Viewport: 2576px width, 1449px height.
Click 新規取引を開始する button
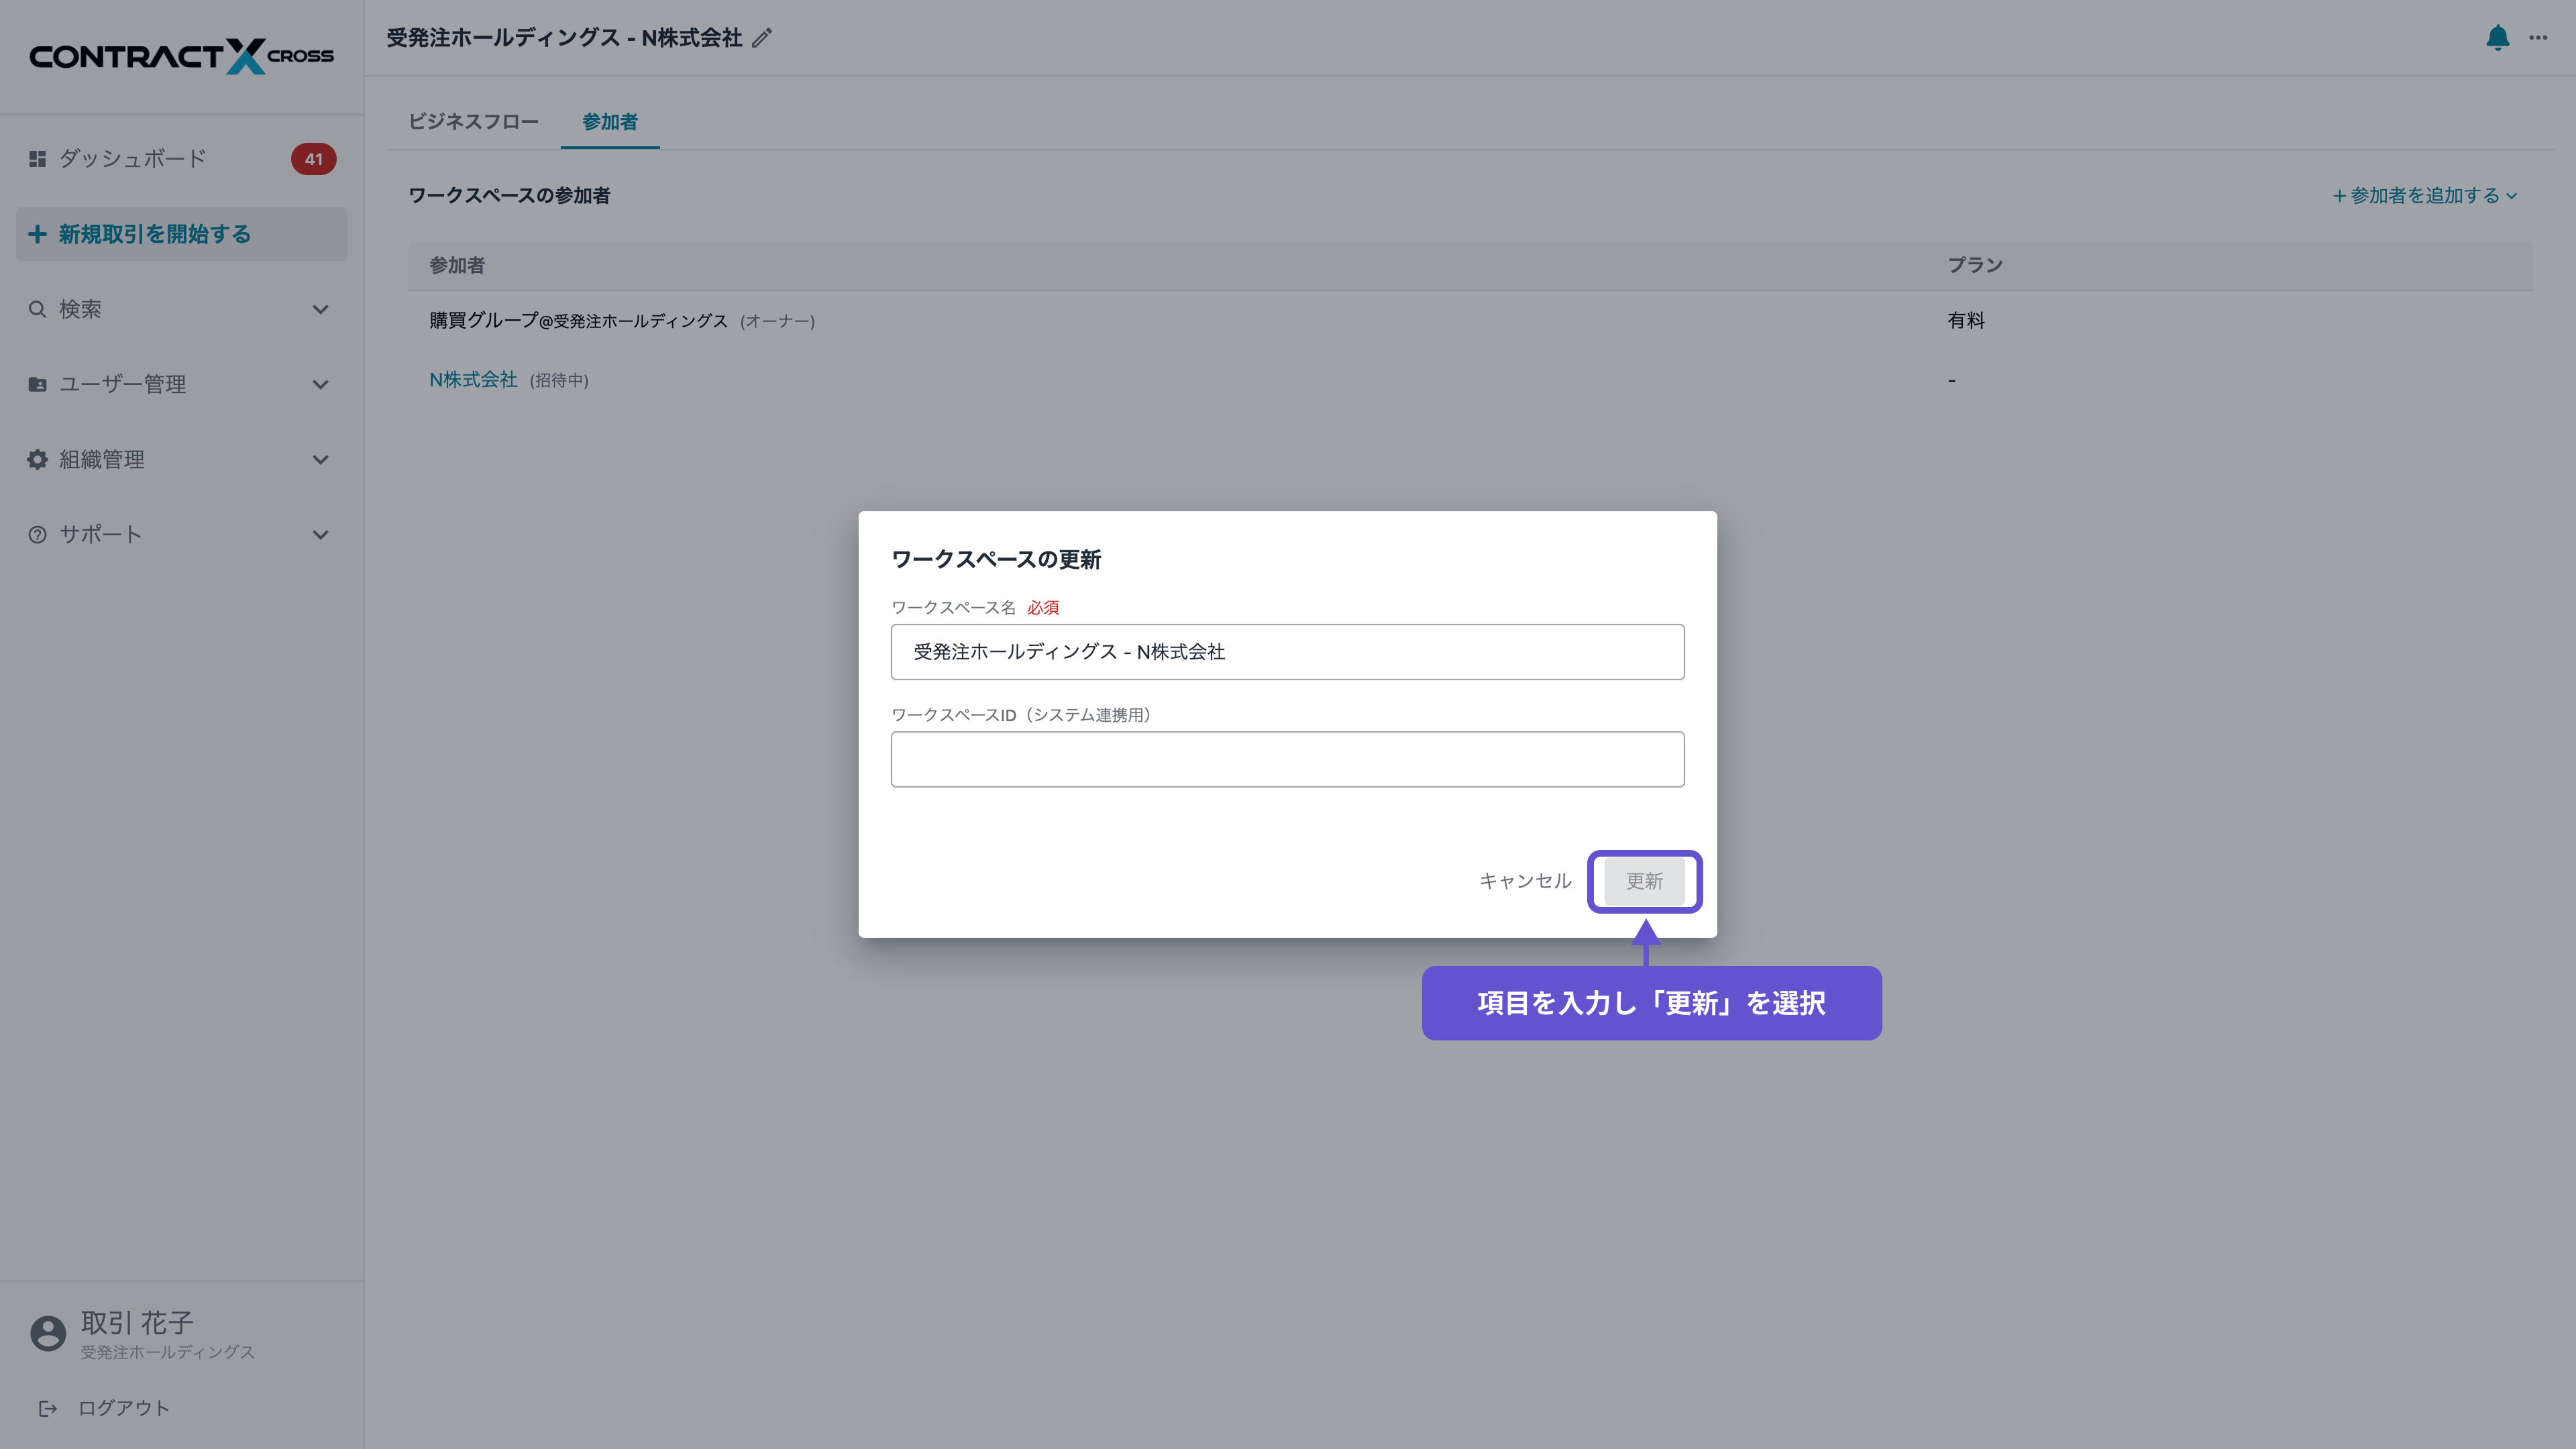(181, 234)
